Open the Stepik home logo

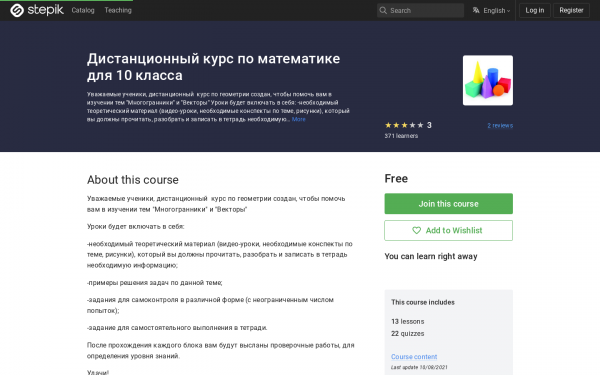[37, 10]
